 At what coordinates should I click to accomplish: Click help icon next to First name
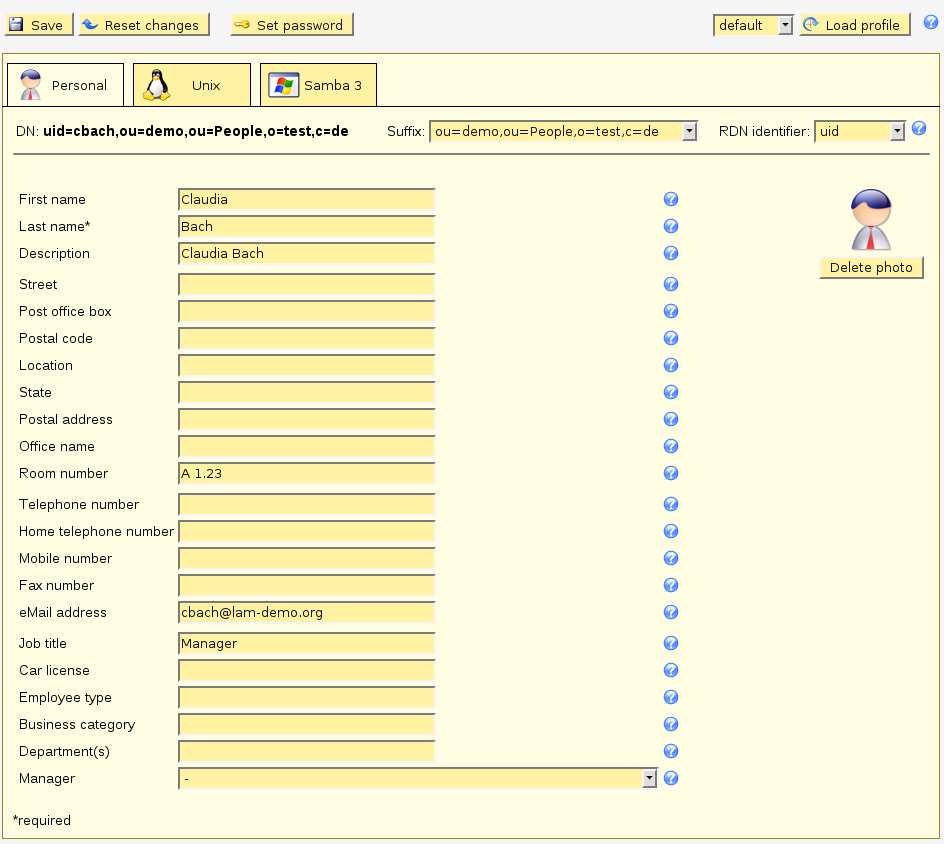(671, 200)
